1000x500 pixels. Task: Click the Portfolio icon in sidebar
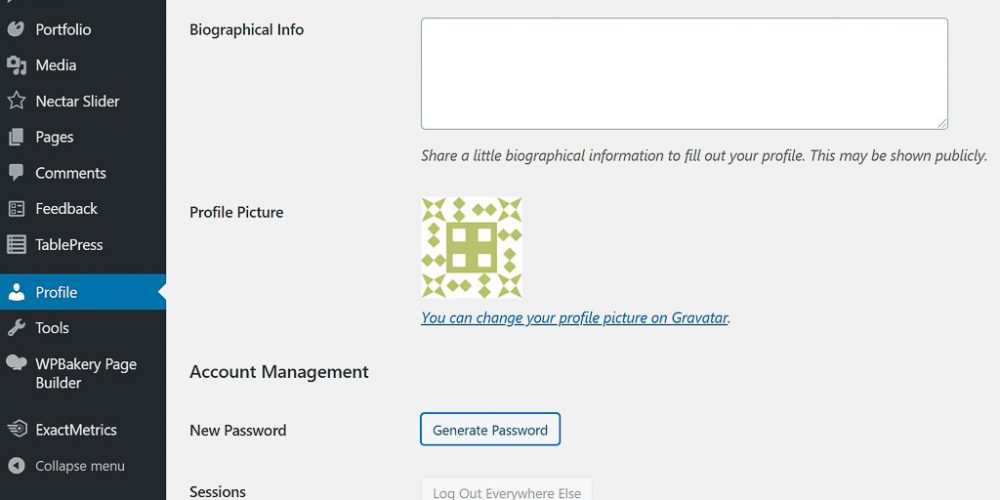(x=16, y=29)
